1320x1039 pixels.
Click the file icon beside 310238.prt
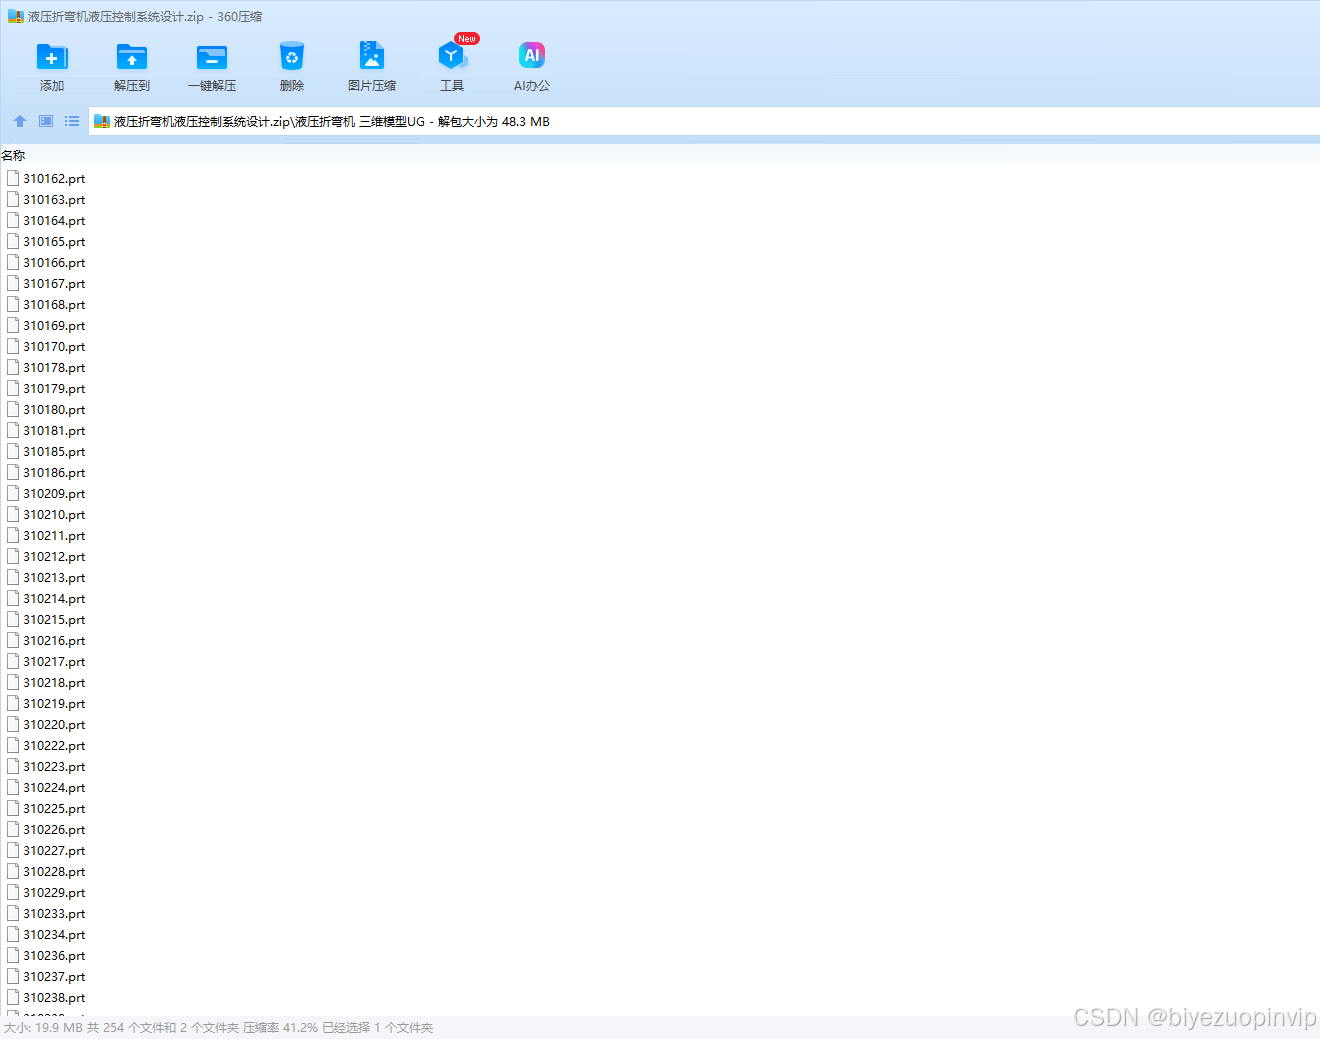(x=13, y=997)
